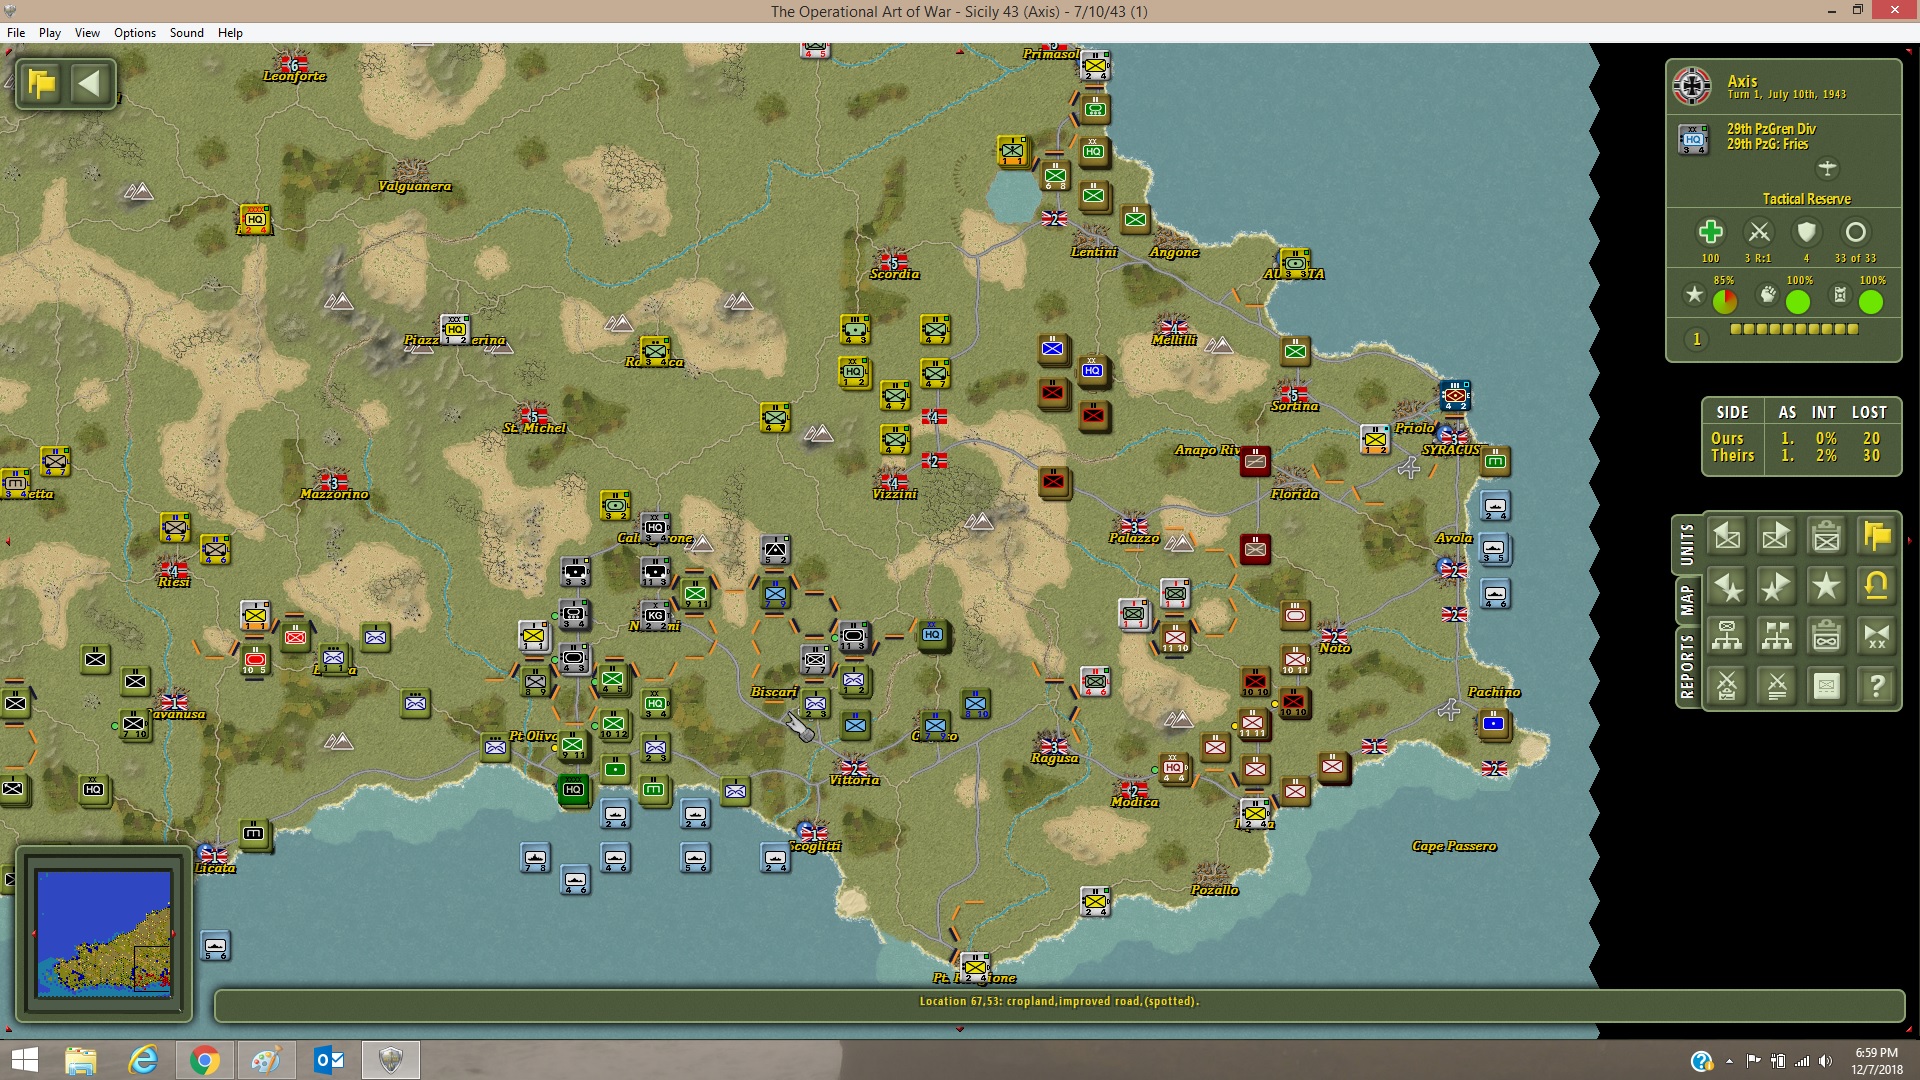Click the yellow flags end-turn icon top-left
This screenshot has width=1920, height=1080.
pyautogui.click(x=42, y=83)
